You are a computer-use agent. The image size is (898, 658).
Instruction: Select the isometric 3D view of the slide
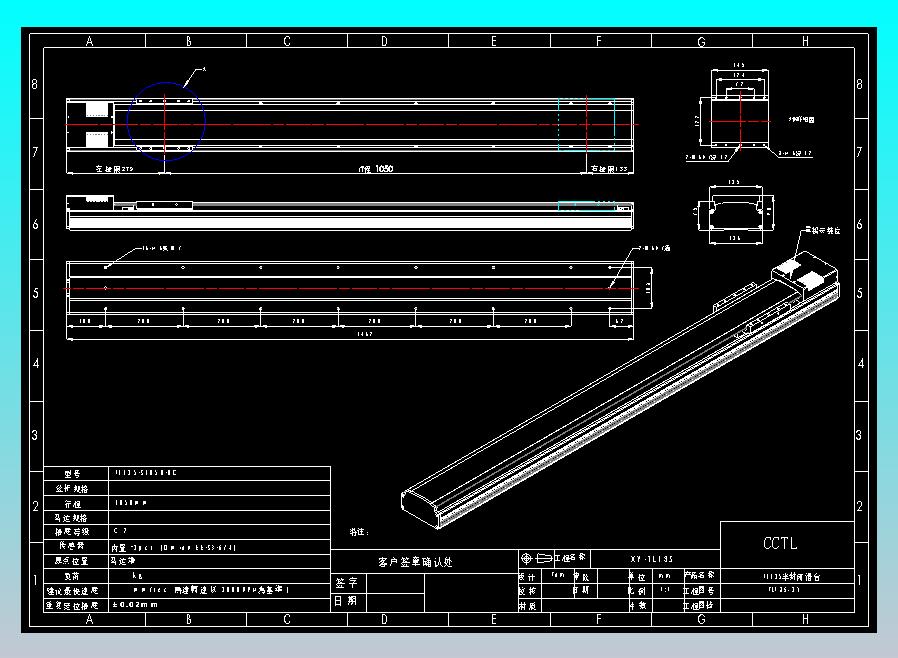(620, 389)
